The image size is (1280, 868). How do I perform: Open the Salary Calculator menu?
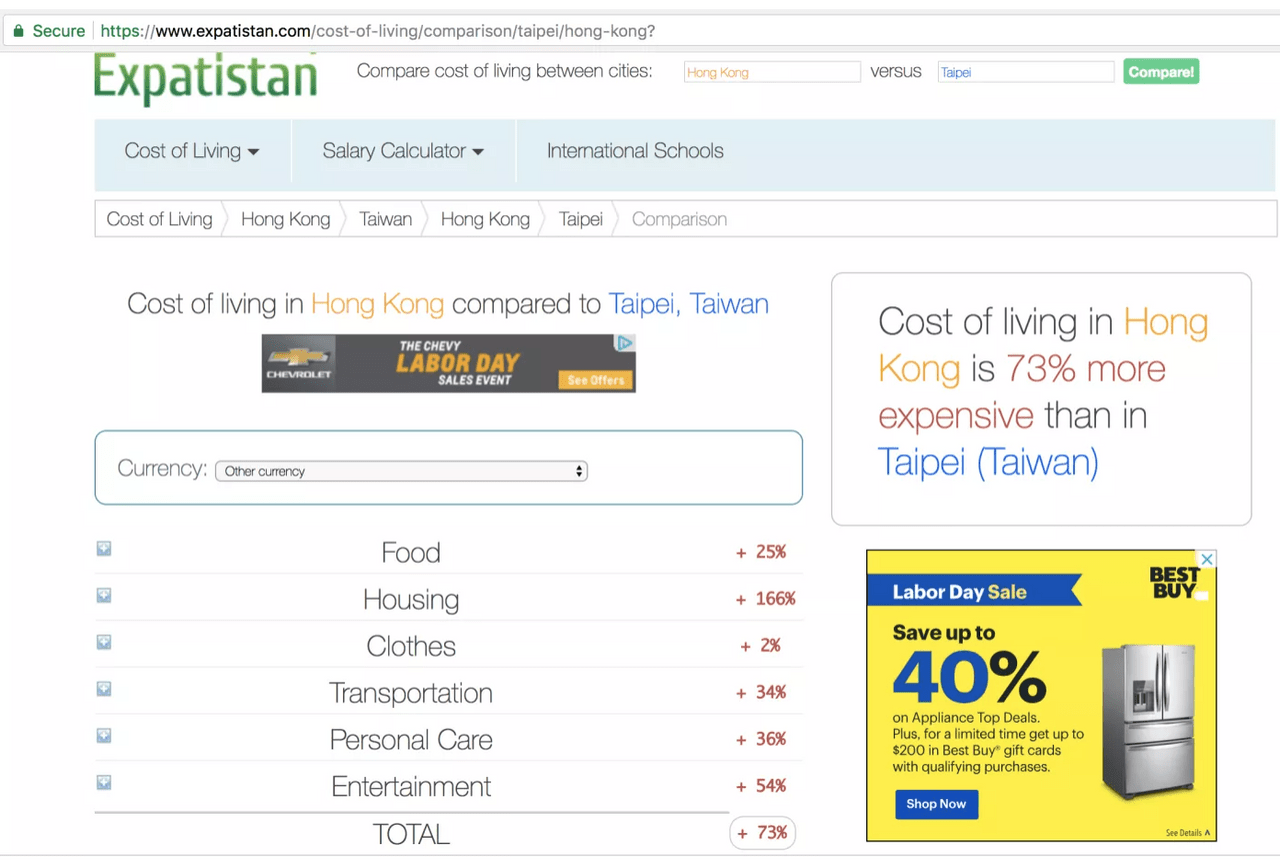coord(403,151)
